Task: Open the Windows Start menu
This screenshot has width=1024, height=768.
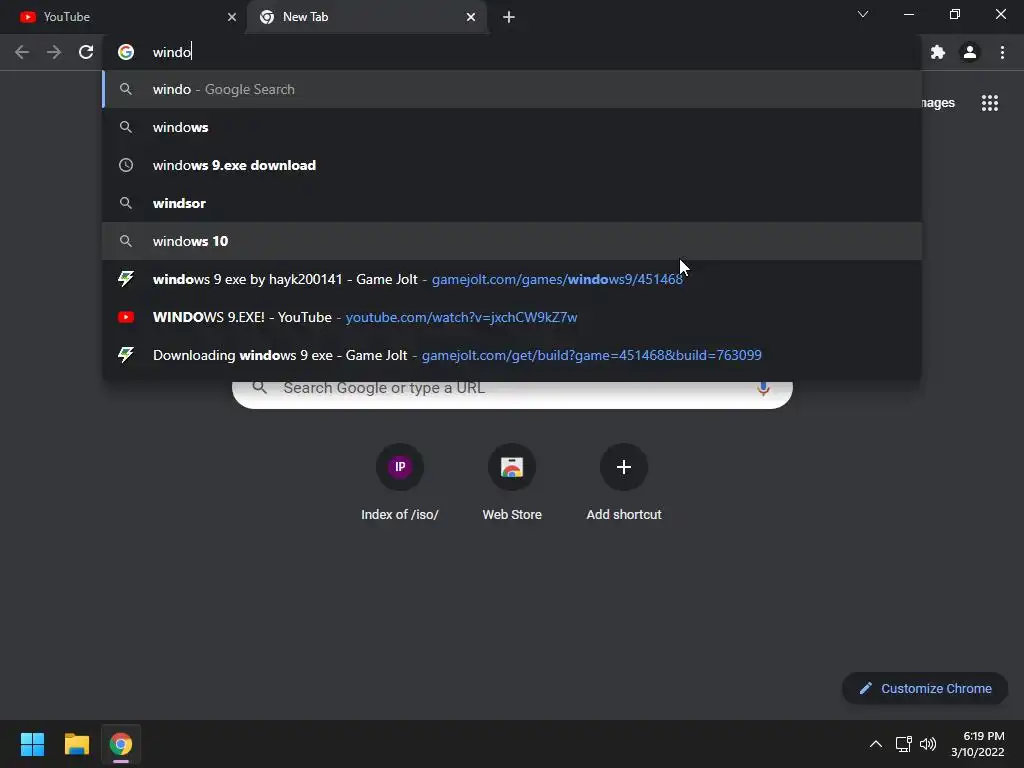Action: pos(32,744)
